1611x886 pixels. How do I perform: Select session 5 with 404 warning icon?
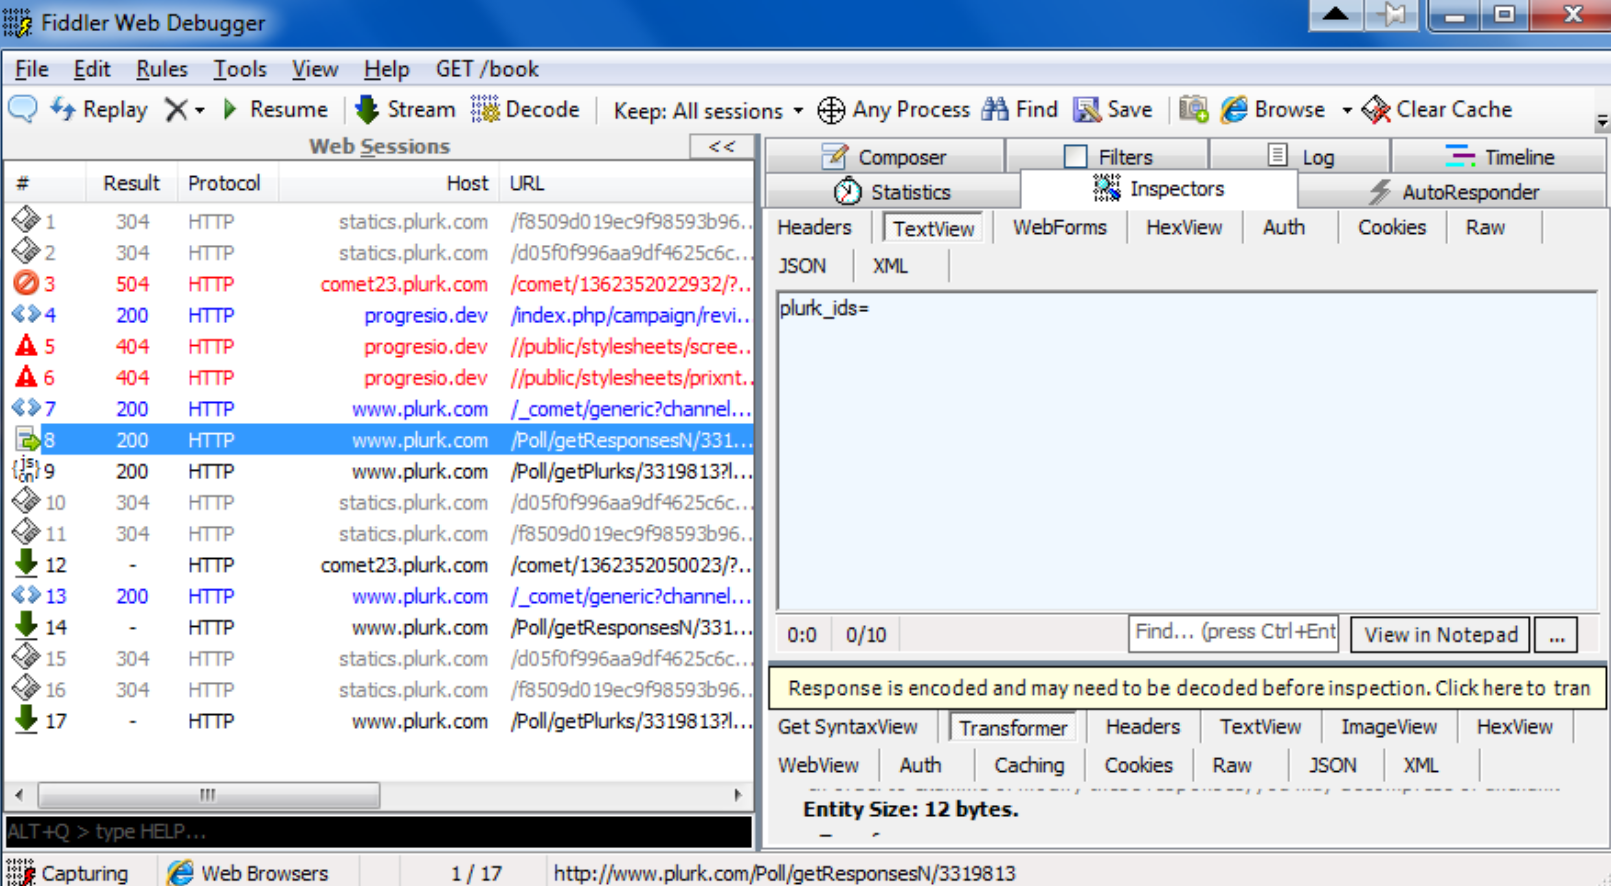(x=26, y=346)
